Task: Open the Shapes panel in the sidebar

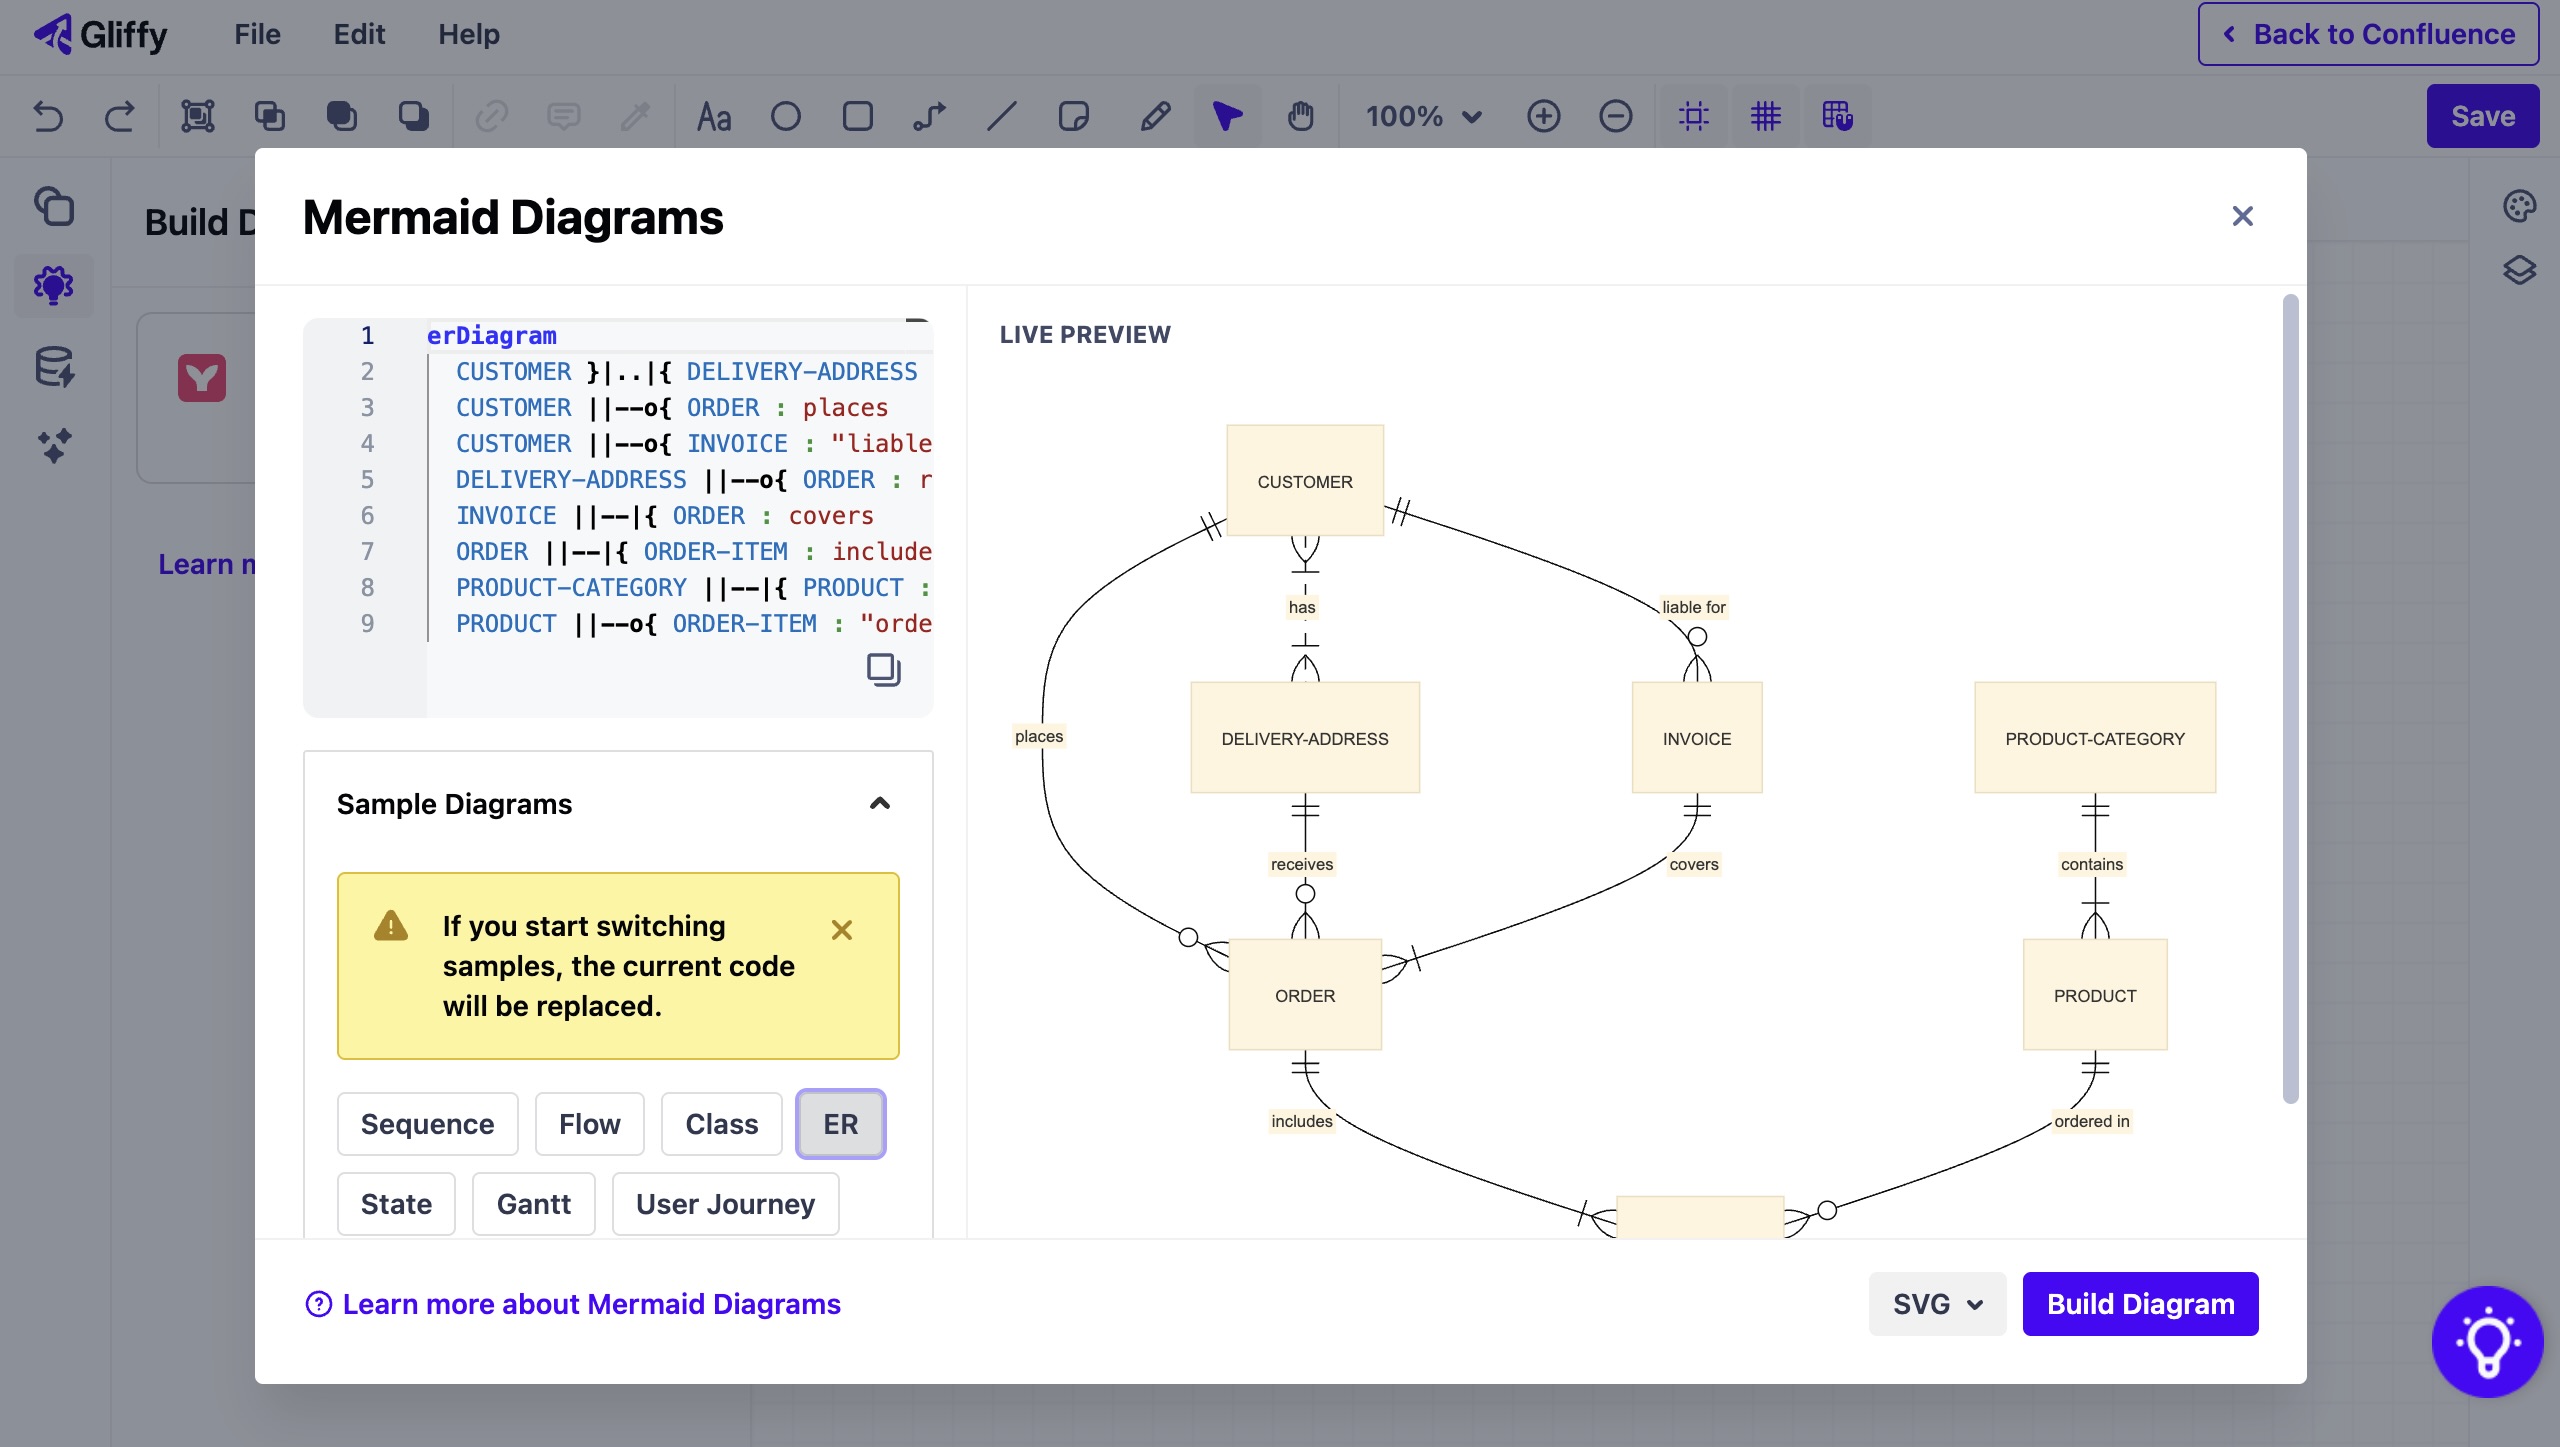Action: pyautogui.click(x=54, y=207)
